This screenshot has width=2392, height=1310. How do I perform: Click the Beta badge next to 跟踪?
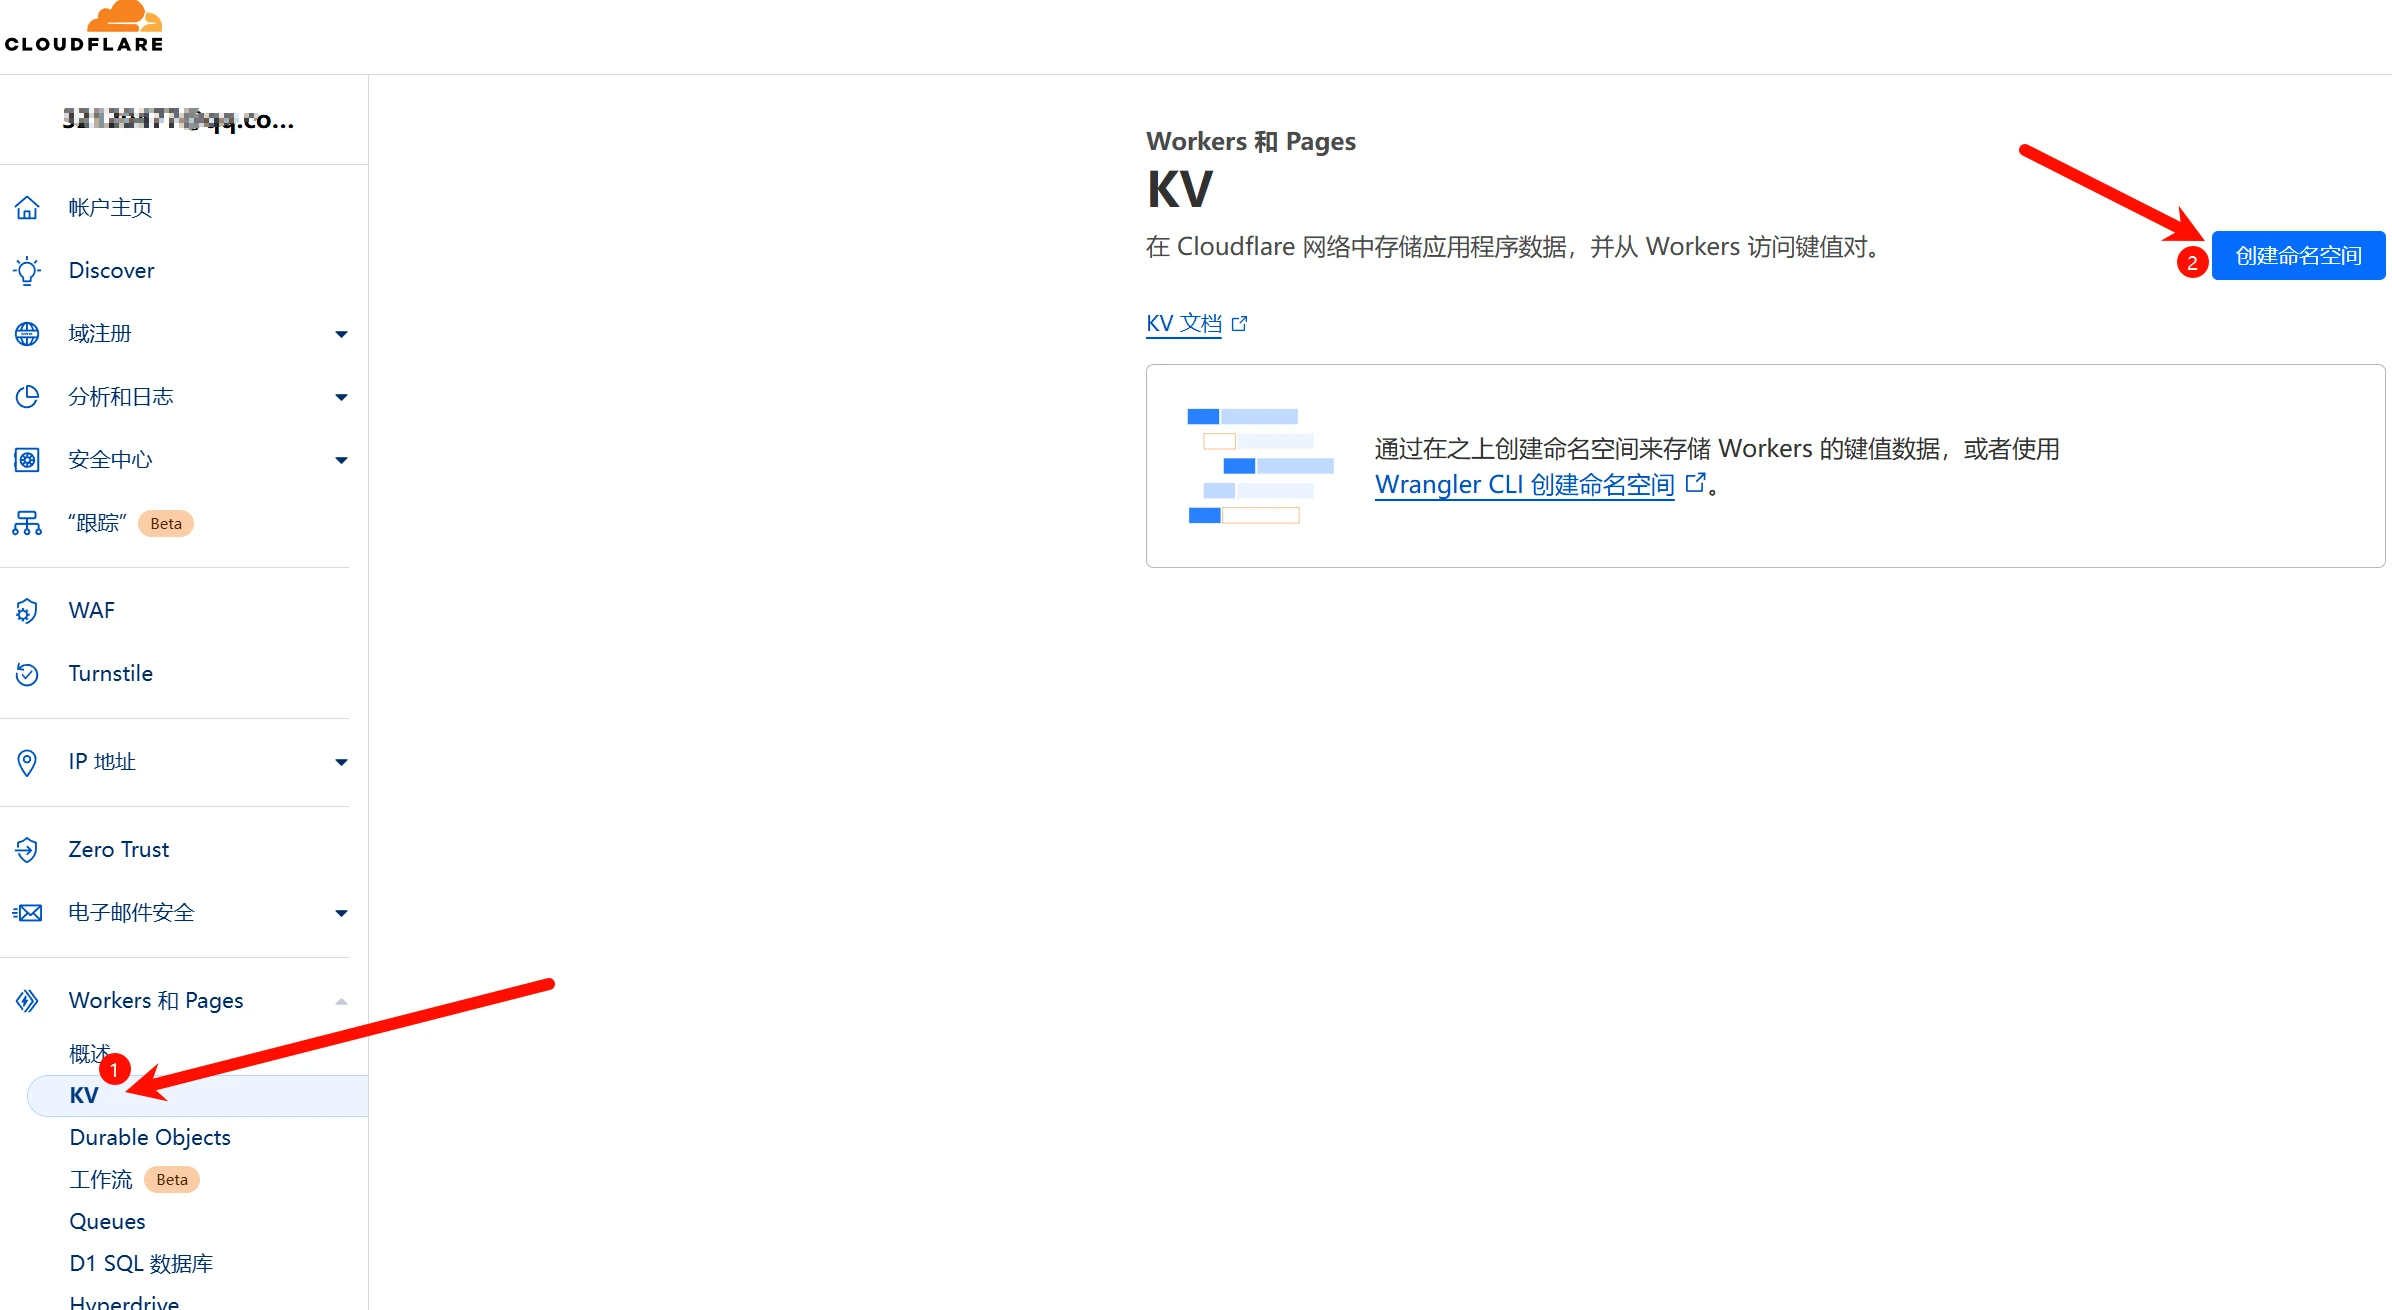pos(166,524)
